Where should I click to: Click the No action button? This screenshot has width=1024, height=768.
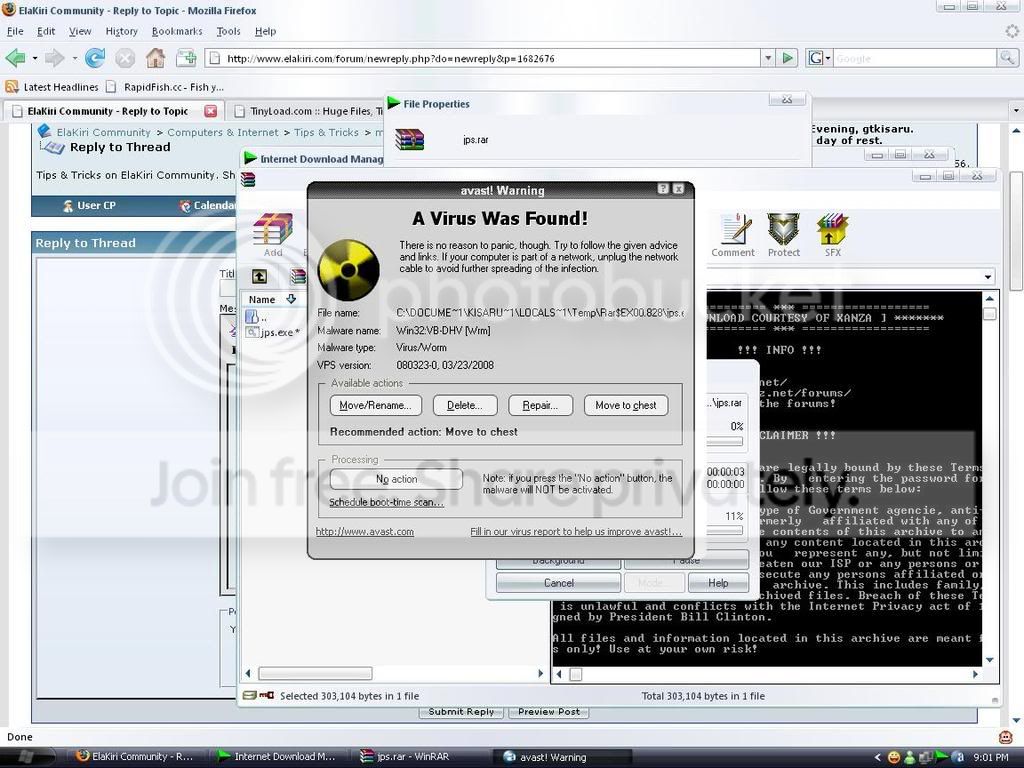(x=396, y=479)
